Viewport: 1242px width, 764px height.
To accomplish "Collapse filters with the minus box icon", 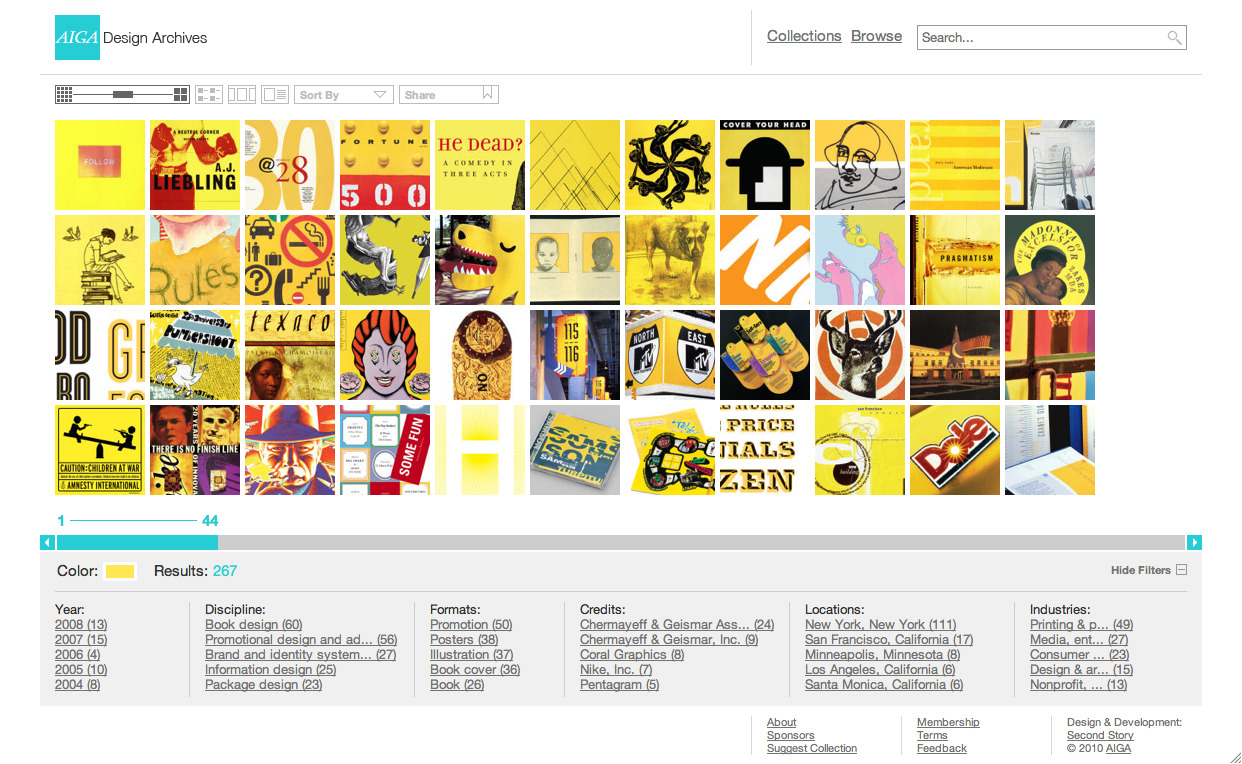I will point(1181,570).
